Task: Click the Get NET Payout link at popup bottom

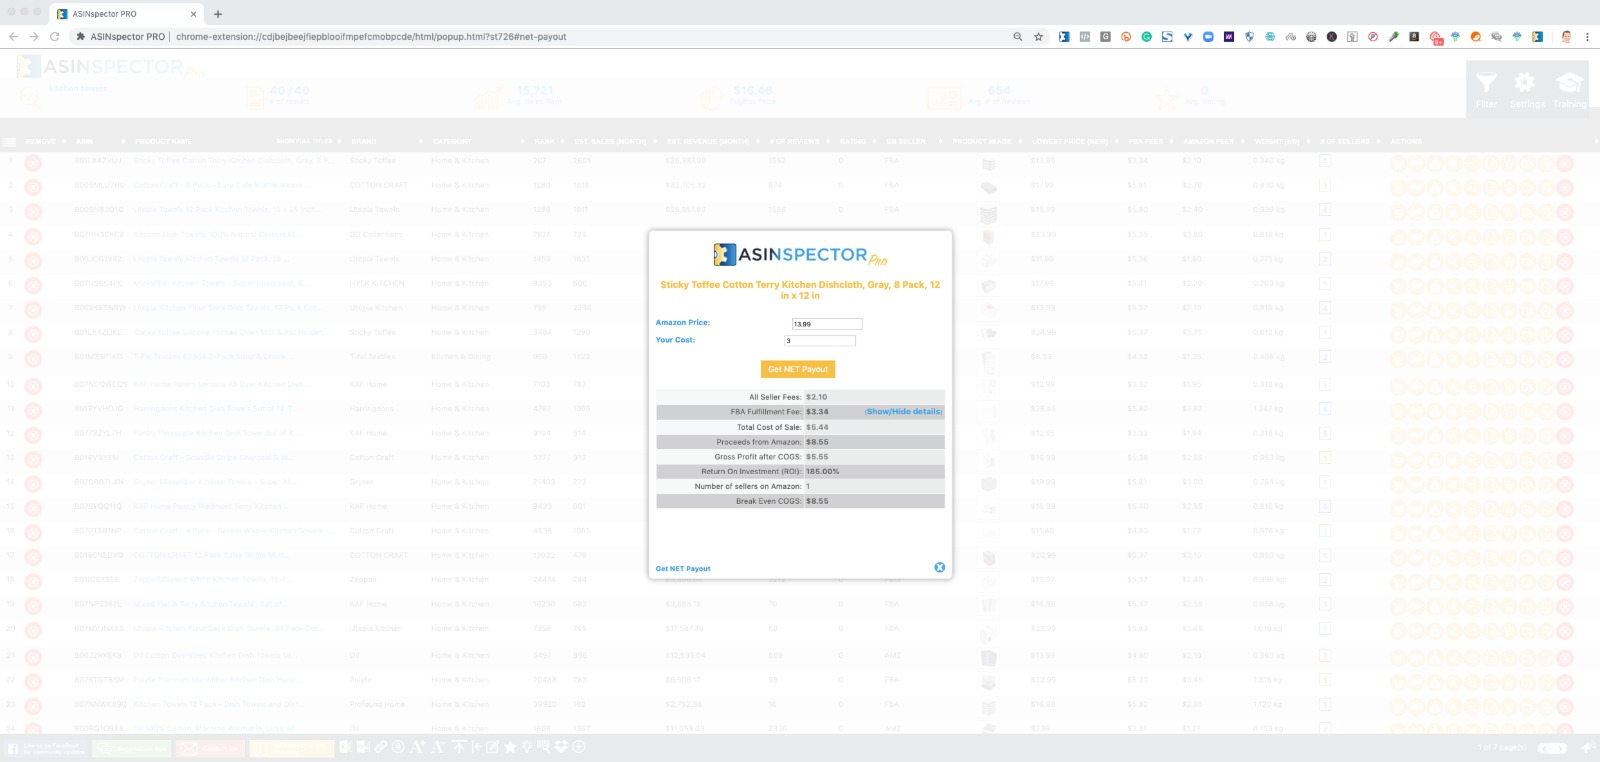Action: 683,569
